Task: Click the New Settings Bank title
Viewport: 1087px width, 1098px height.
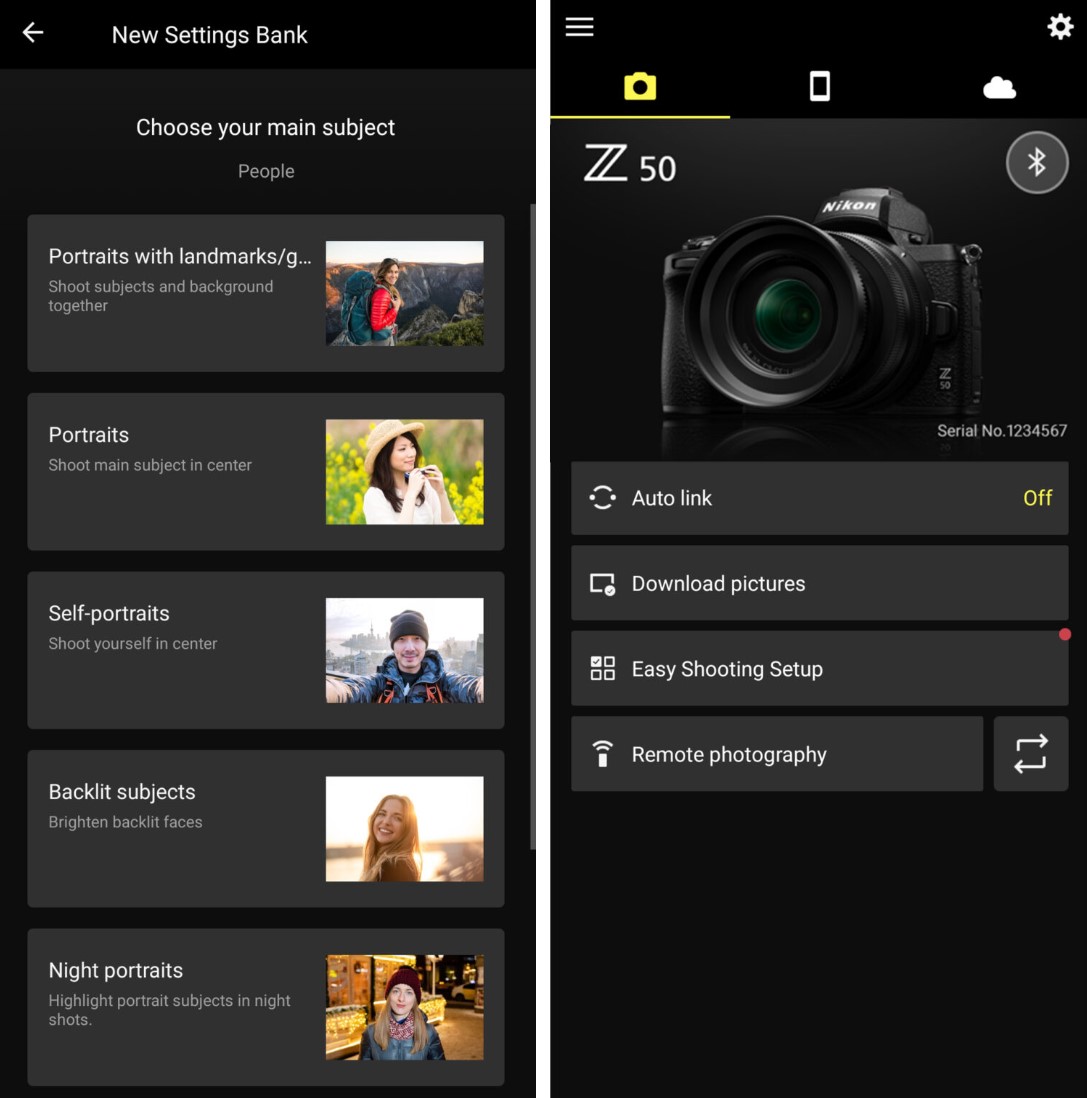Action: point(209,34)
